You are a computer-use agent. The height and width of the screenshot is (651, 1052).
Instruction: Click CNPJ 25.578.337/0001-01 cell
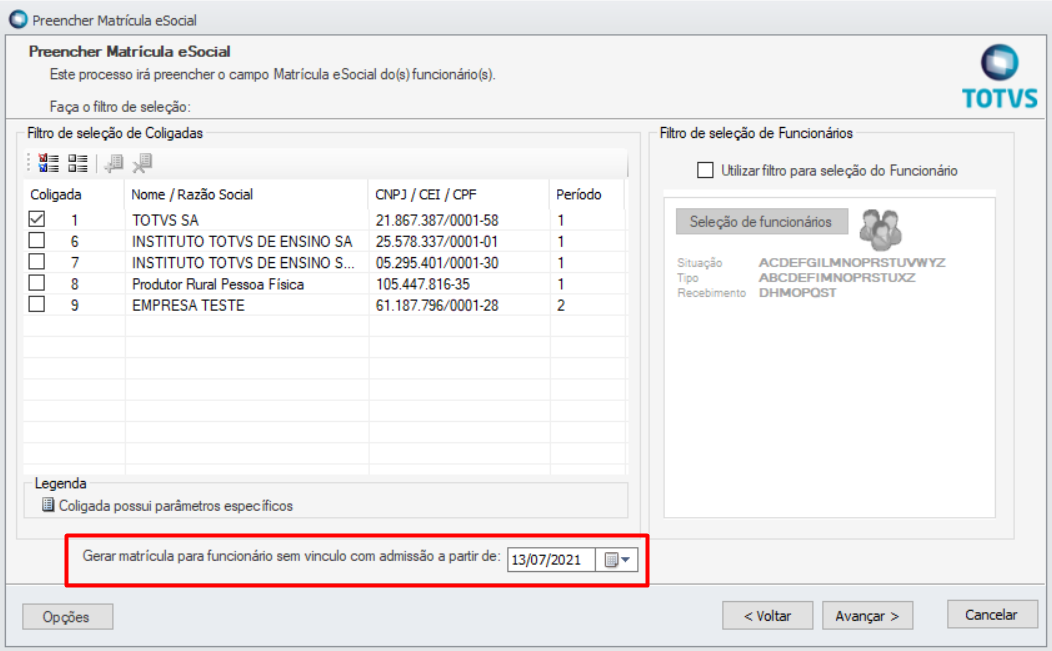click(459, 241)
